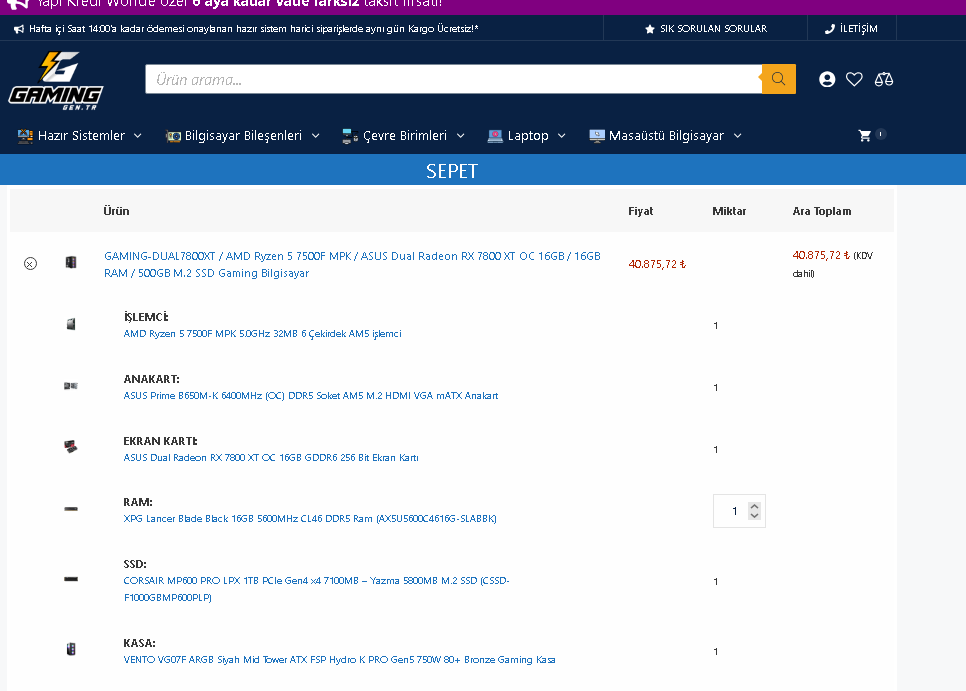Remove the GAMING-DUAL7800XT item from cart
966x691 pixels.
tap(30, 264)
